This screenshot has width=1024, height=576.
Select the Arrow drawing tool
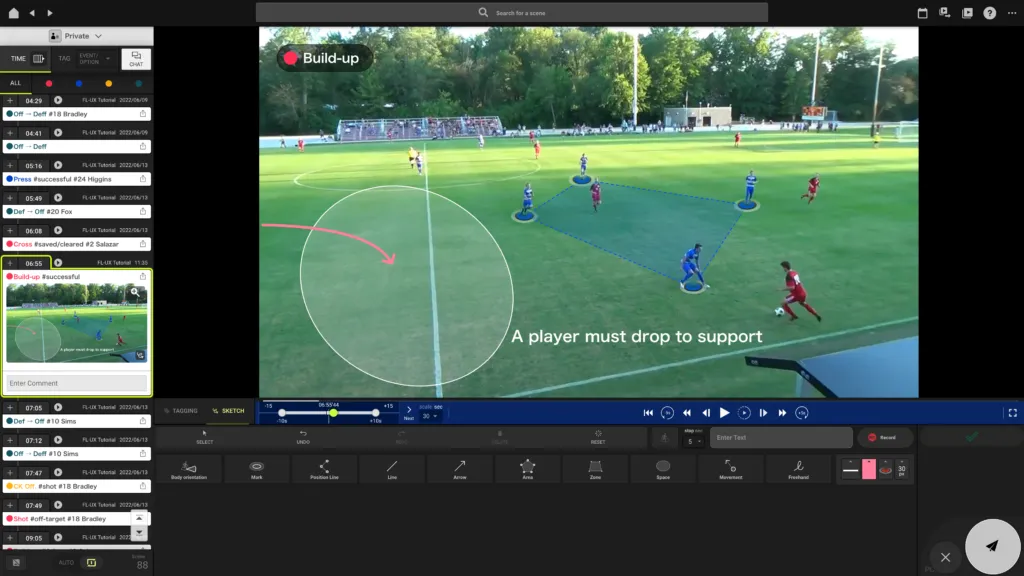pos(460,469)
